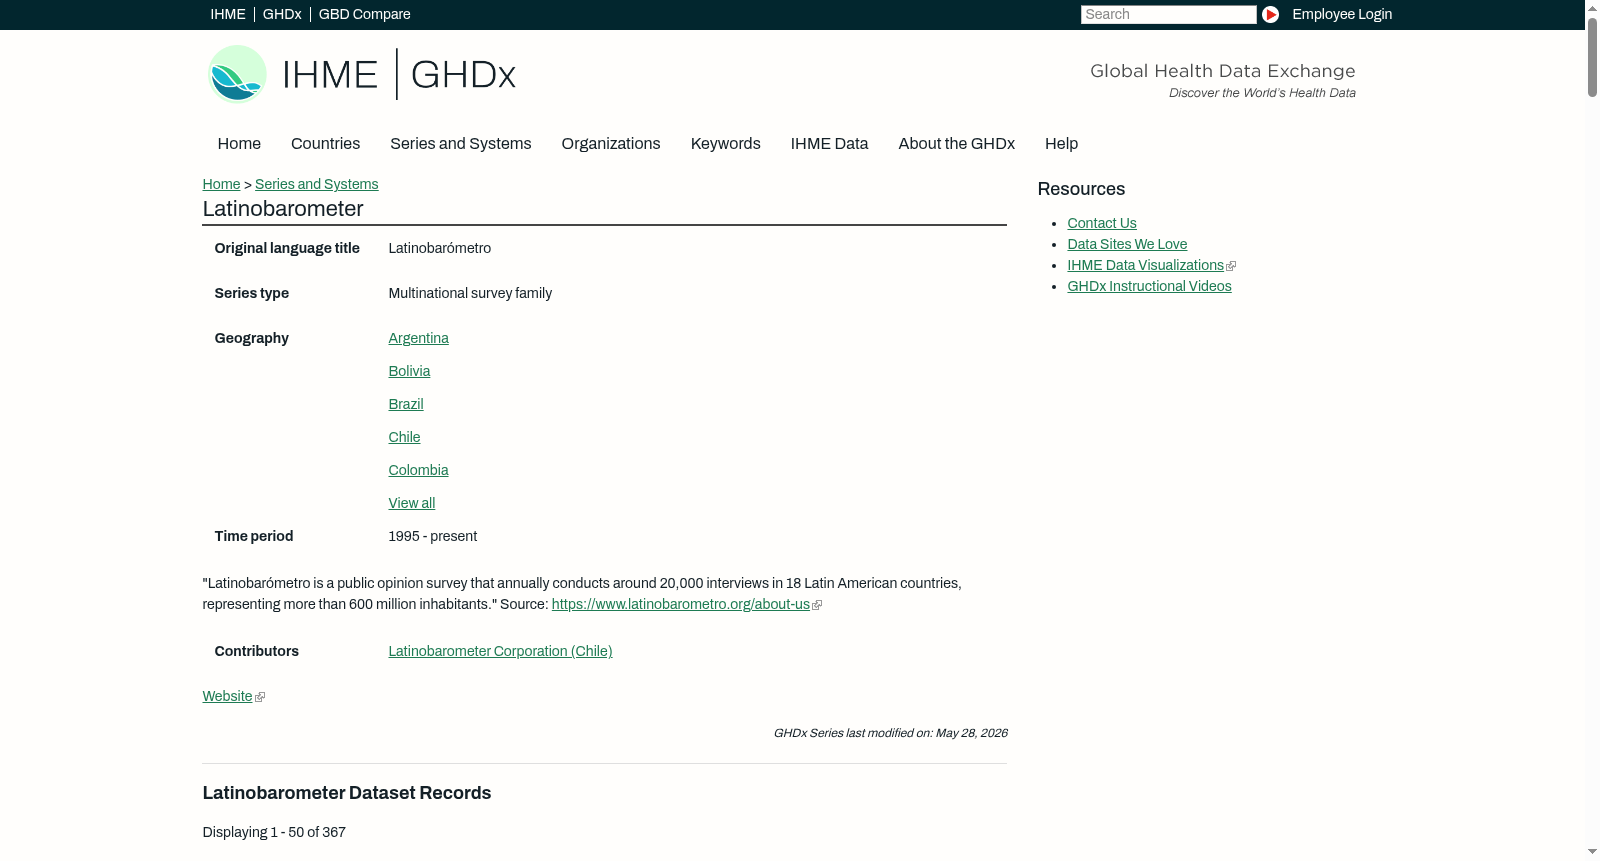Click the 'Latinobarómetro' original title value
Image resolution: width=1600 pixels, height=861 pixels.
coord(440,248)
